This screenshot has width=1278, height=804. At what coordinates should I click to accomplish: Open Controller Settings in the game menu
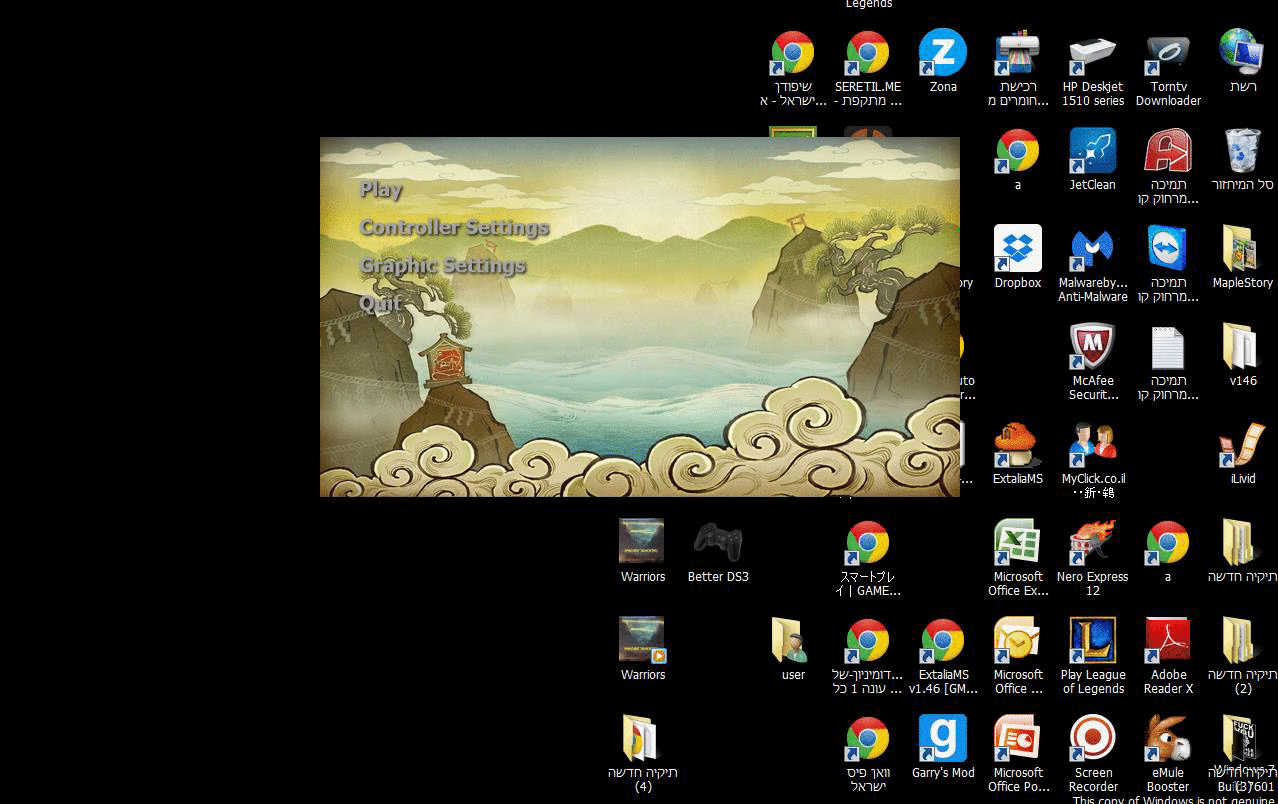(x=454, y=227)
